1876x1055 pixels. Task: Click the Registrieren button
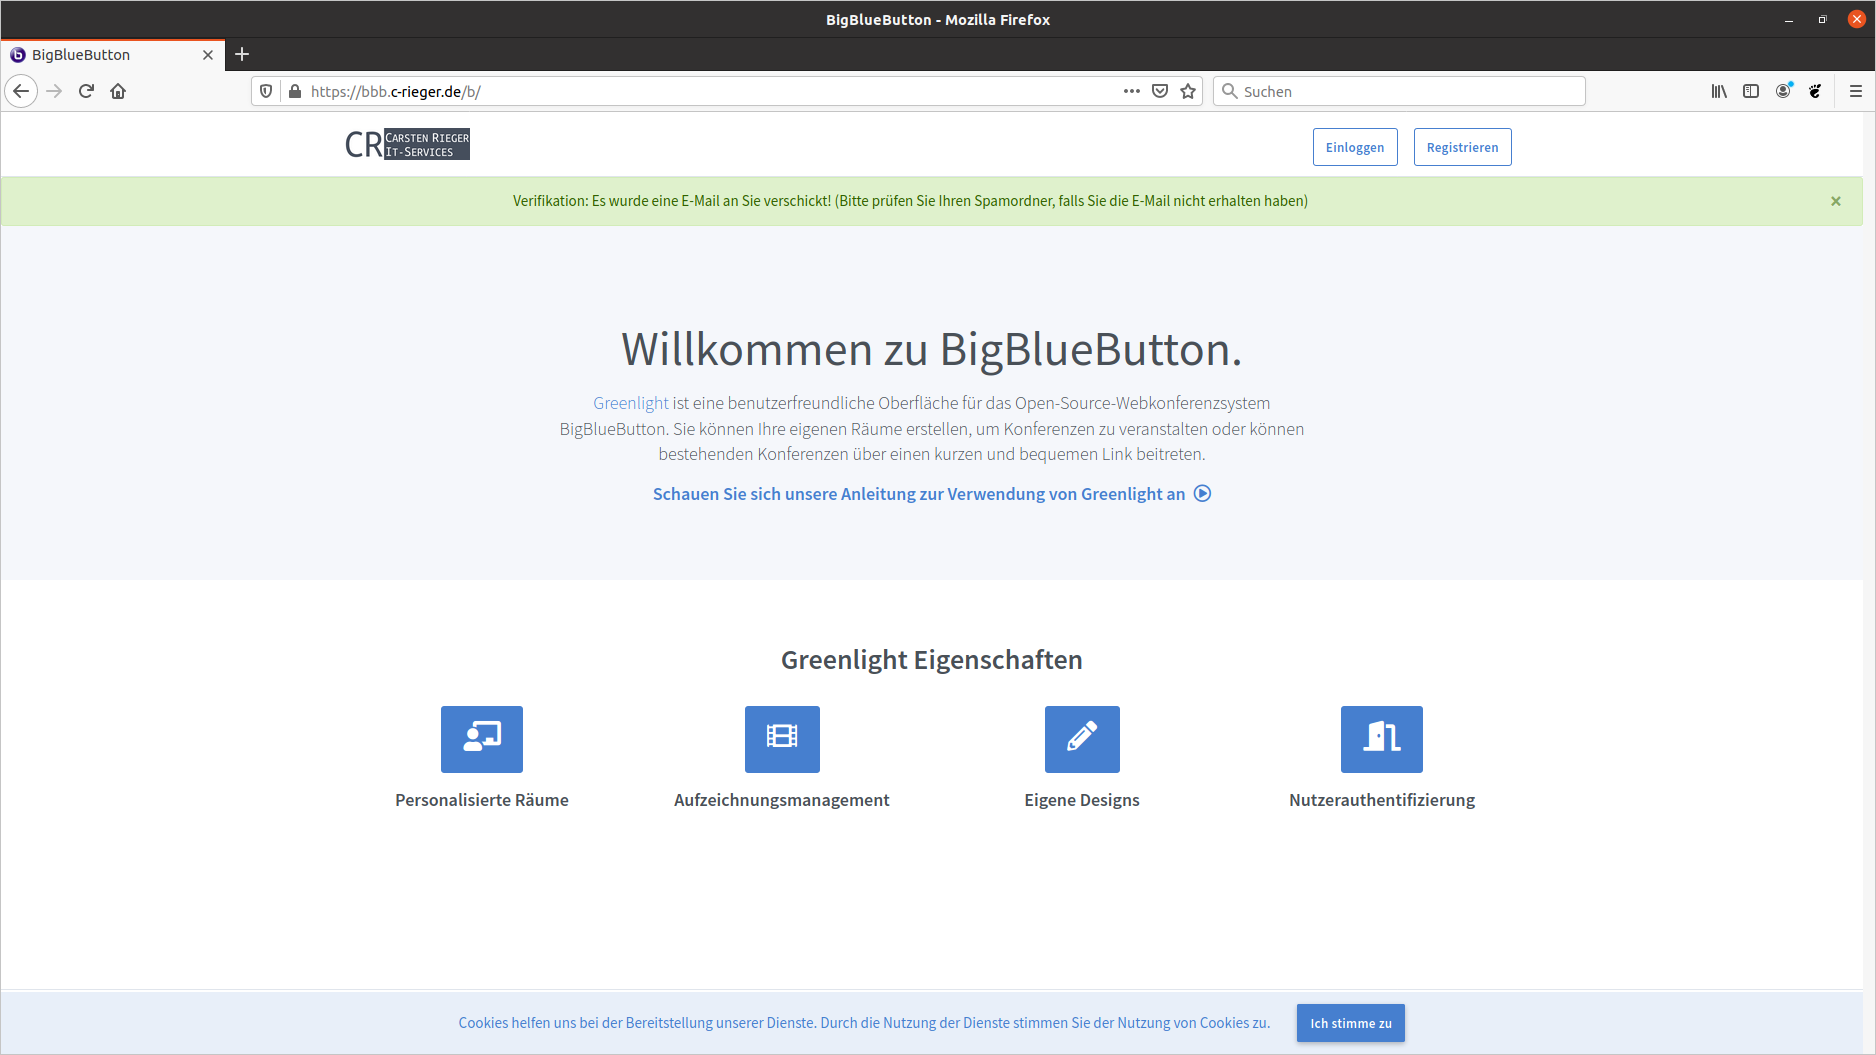point(1462,147)
